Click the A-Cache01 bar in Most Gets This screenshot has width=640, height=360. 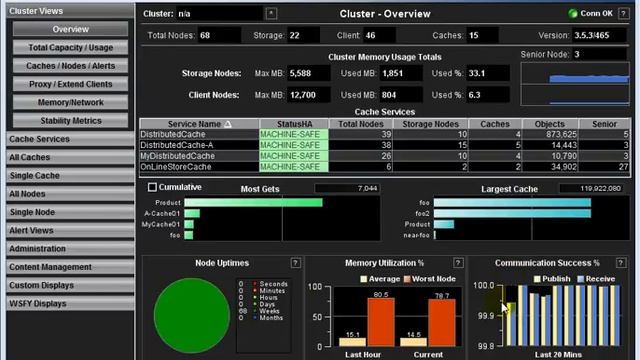192,213
